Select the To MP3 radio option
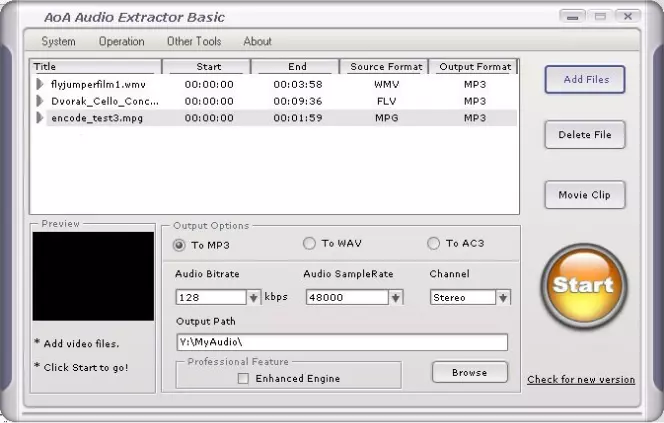 179,245
